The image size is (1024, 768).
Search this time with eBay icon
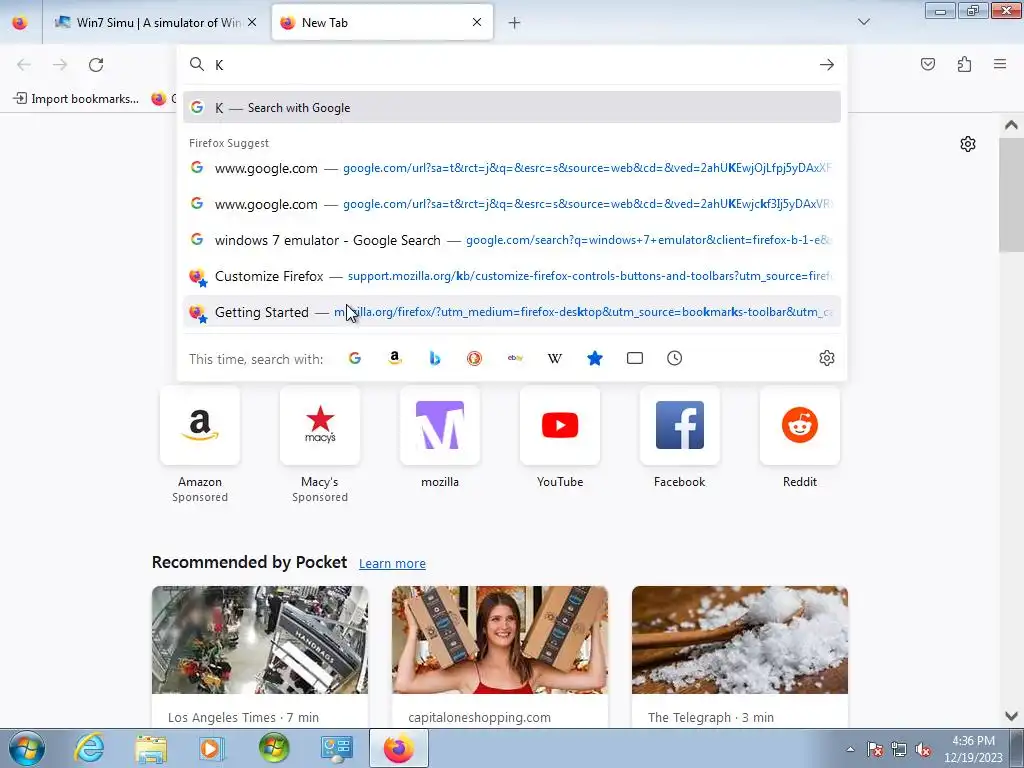[515, 358]
